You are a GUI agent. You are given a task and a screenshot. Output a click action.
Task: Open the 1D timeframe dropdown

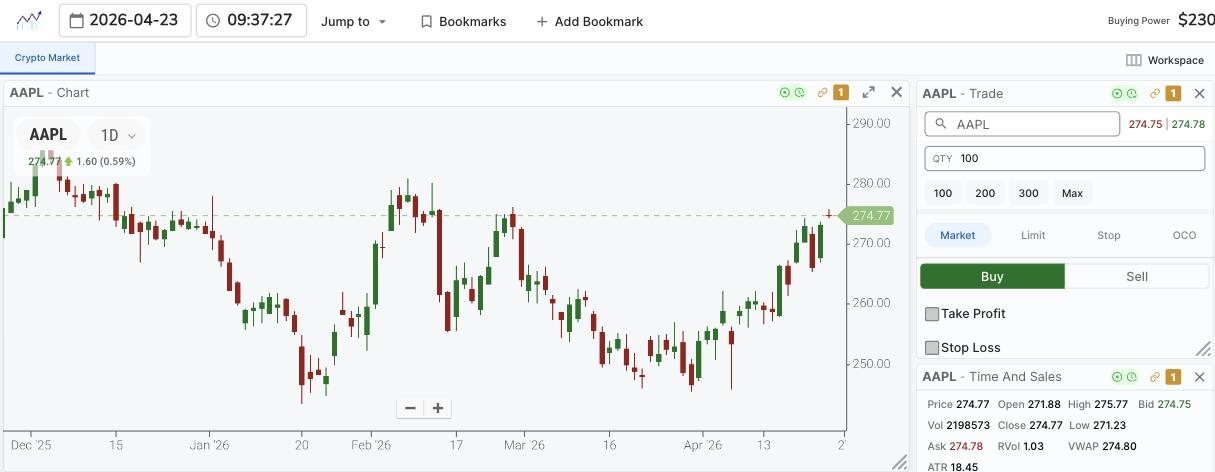(118, 135)
